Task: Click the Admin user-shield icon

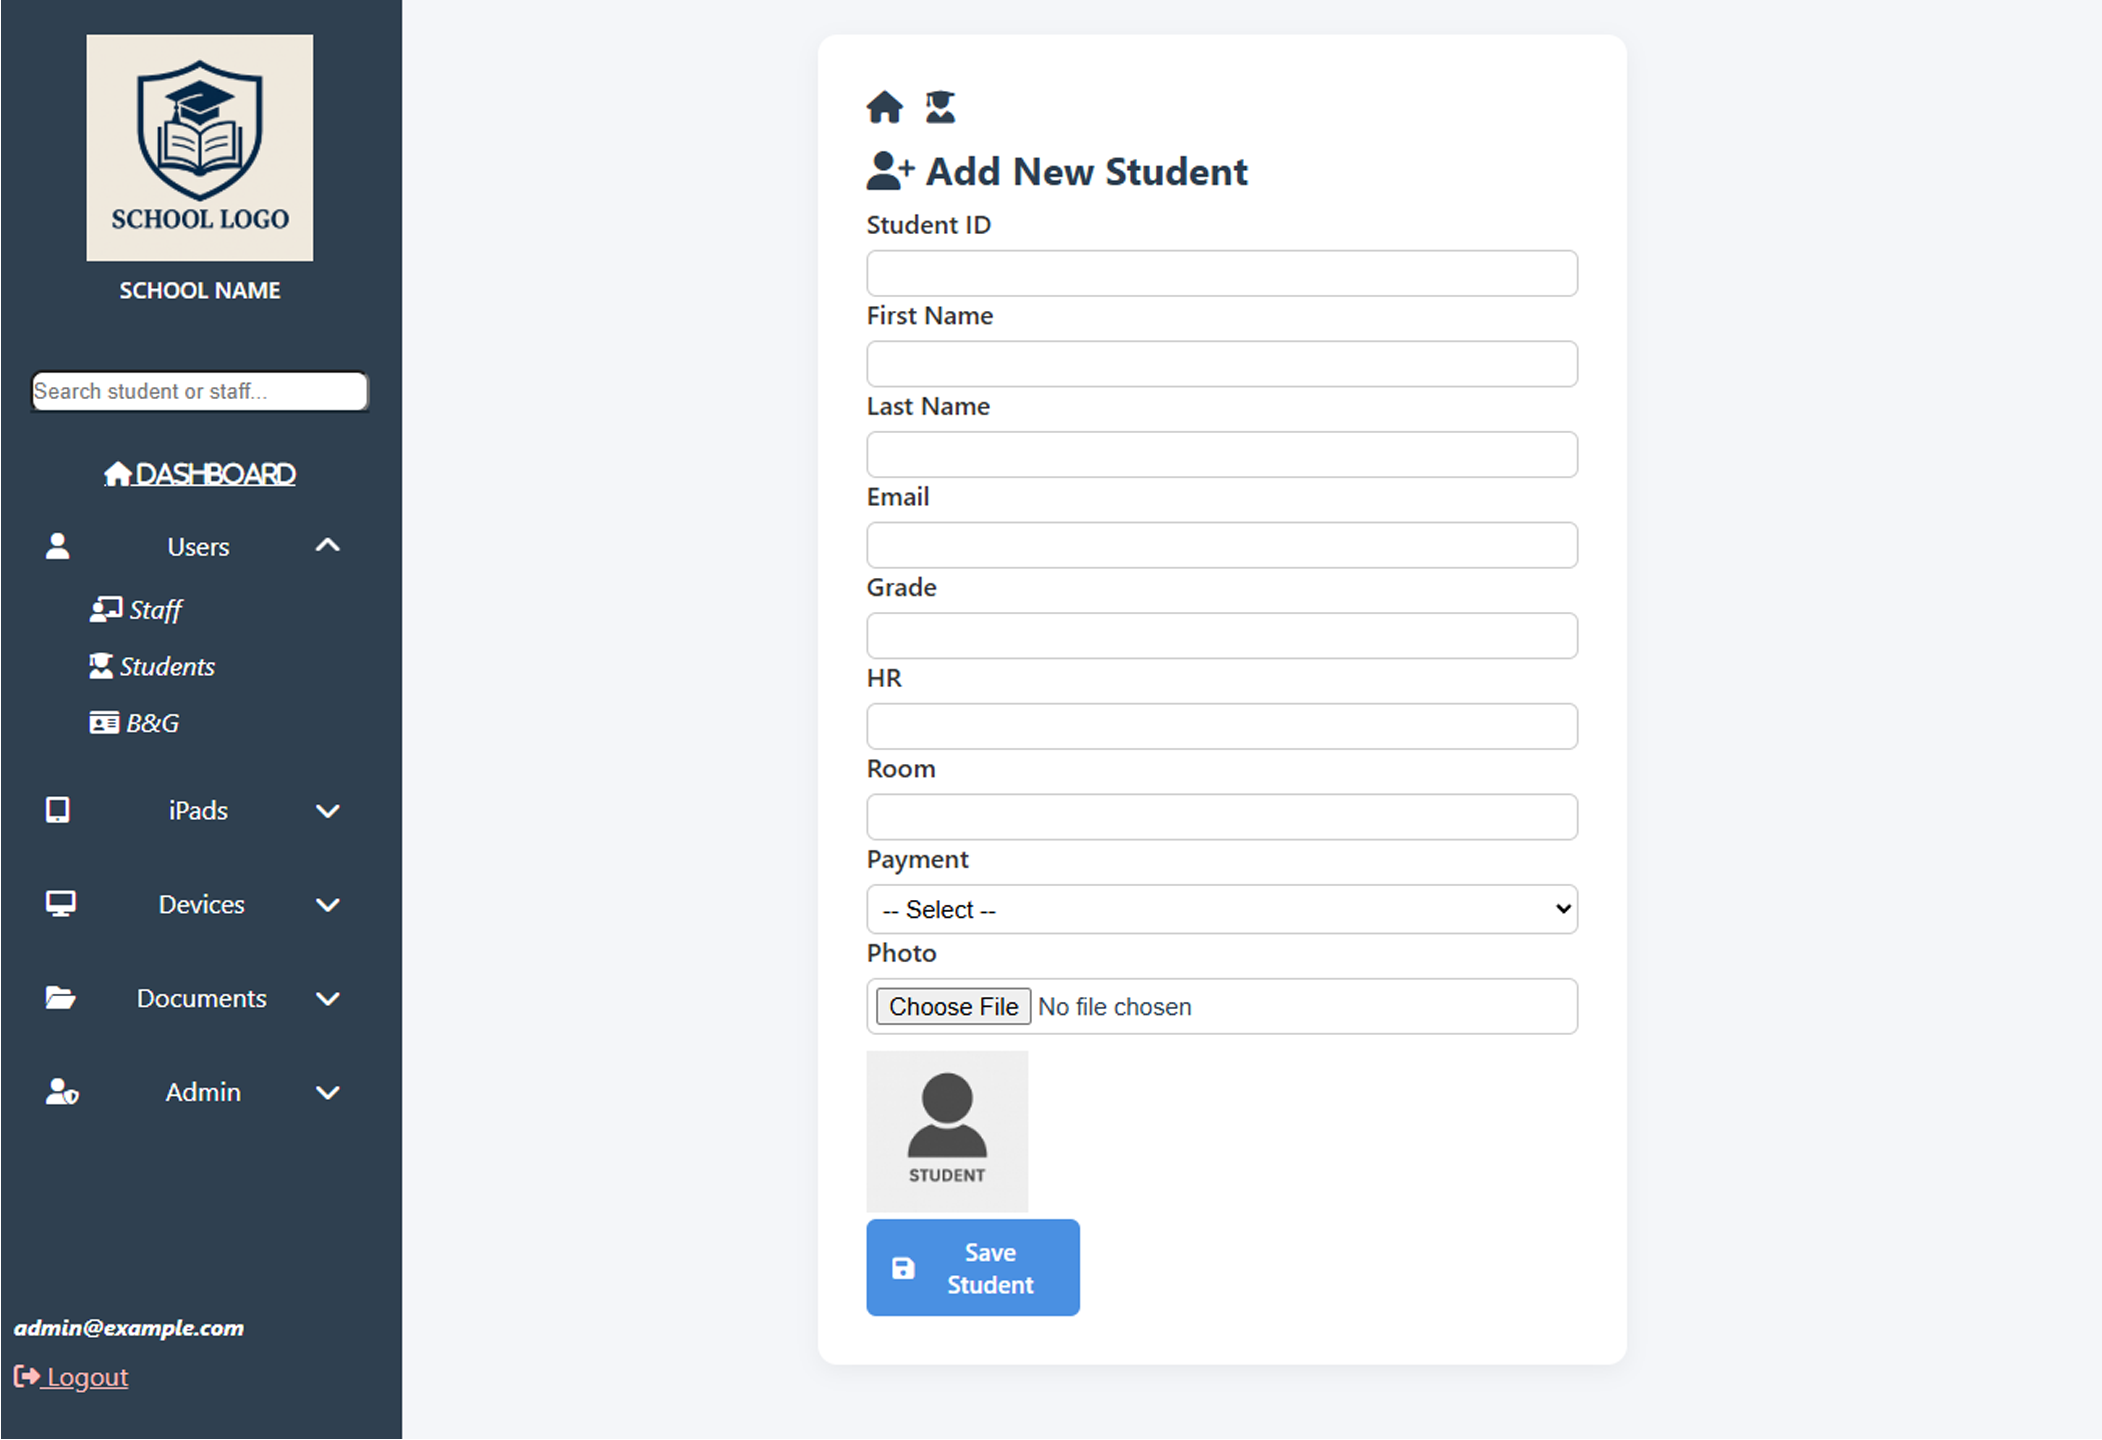Action: 61,1092
